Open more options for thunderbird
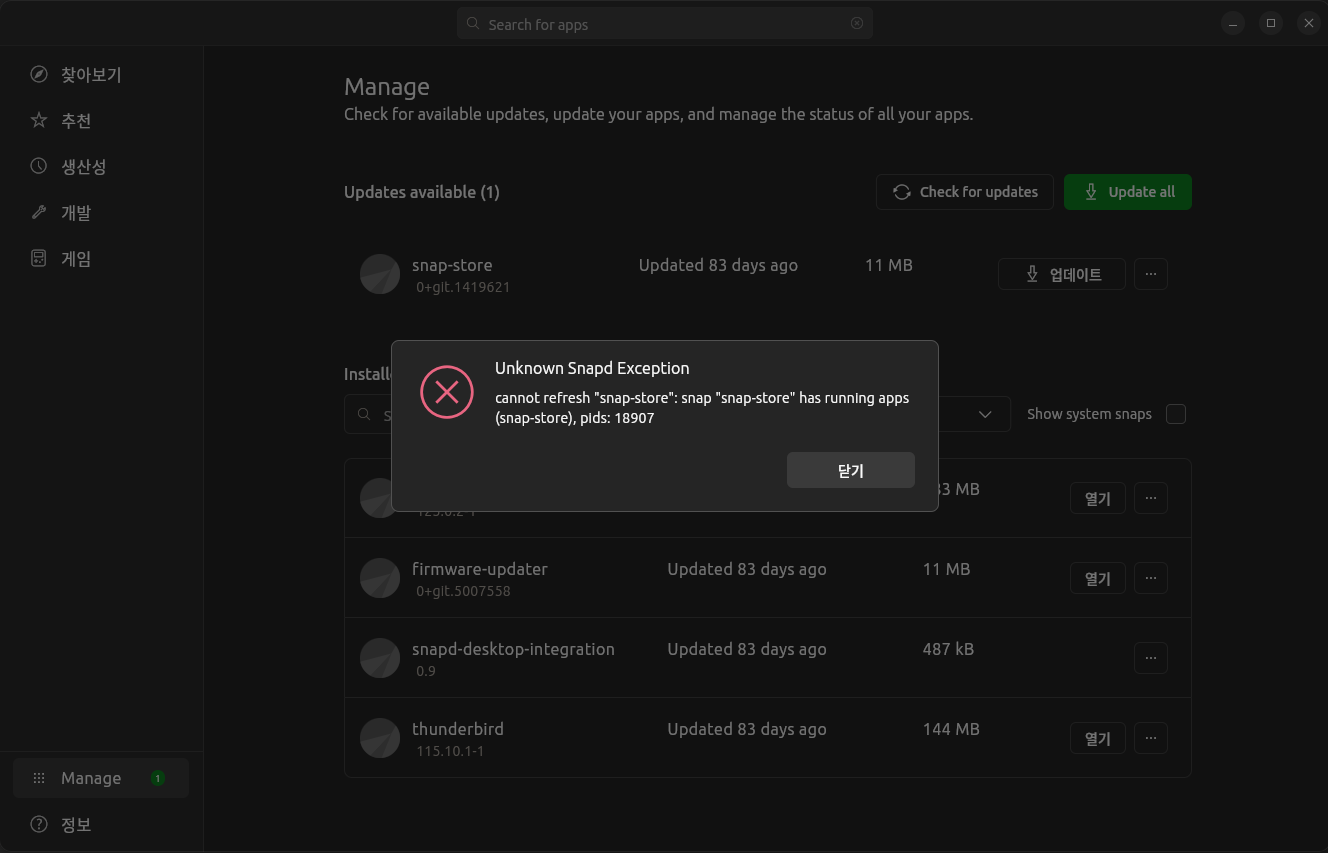Image resolution: width=1328 pixels, height=853 pixels. click(1151, 738)
